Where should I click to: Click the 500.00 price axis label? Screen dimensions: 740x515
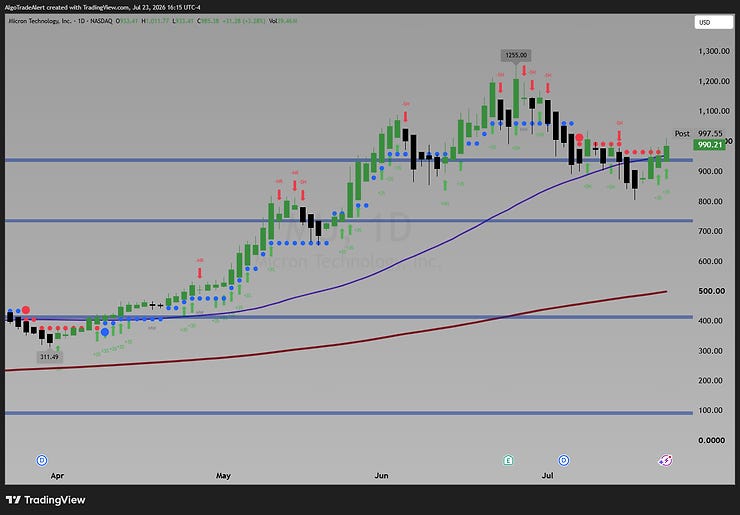click(x=712, y=291)
